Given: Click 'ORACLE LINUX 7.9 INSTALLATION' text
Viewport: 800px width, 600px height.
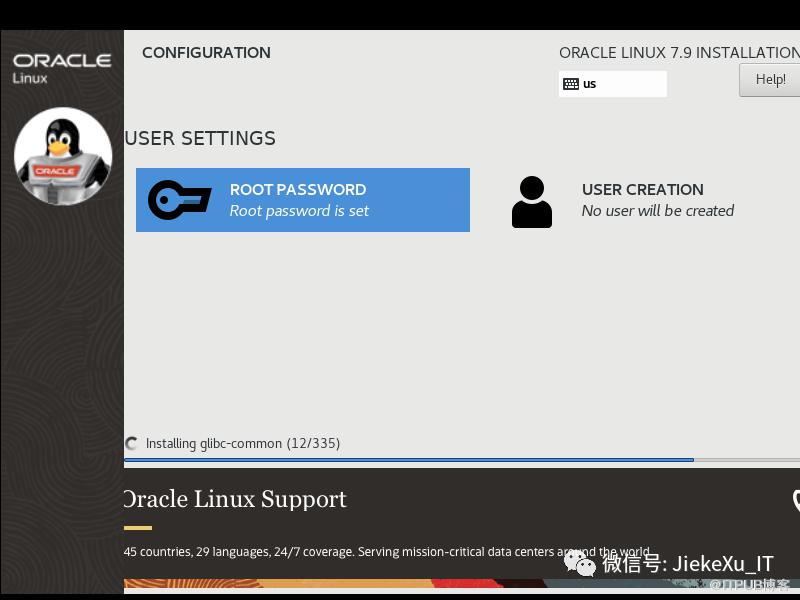Looking at the screenshot, I should tap(679, 53).
